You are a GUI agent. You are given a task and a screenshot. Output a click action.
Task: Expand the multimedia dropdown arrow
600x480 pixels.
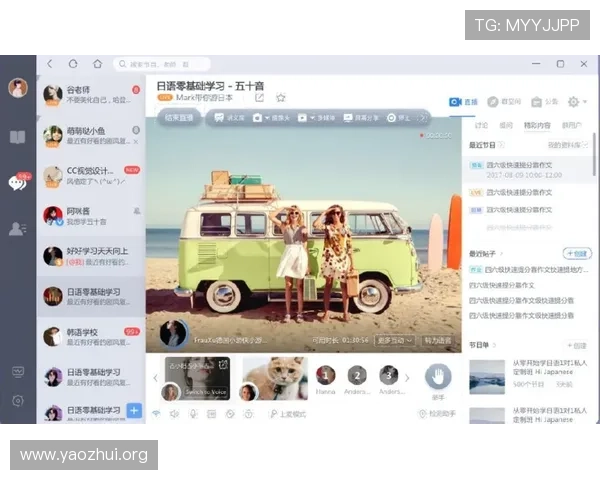(312, 118)
